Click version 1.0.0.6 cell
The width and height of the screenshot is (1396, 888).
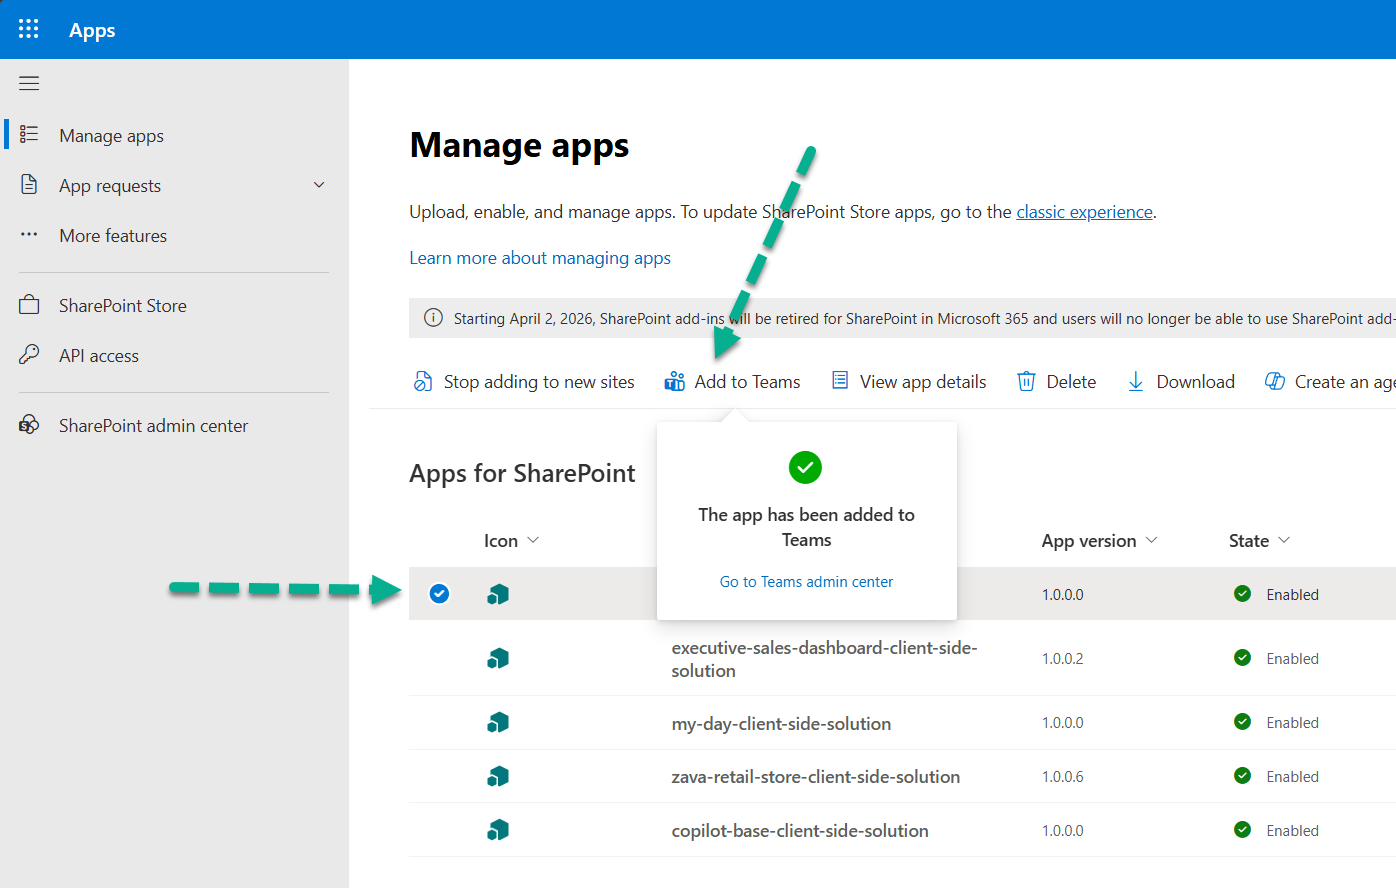point(1062,776)
